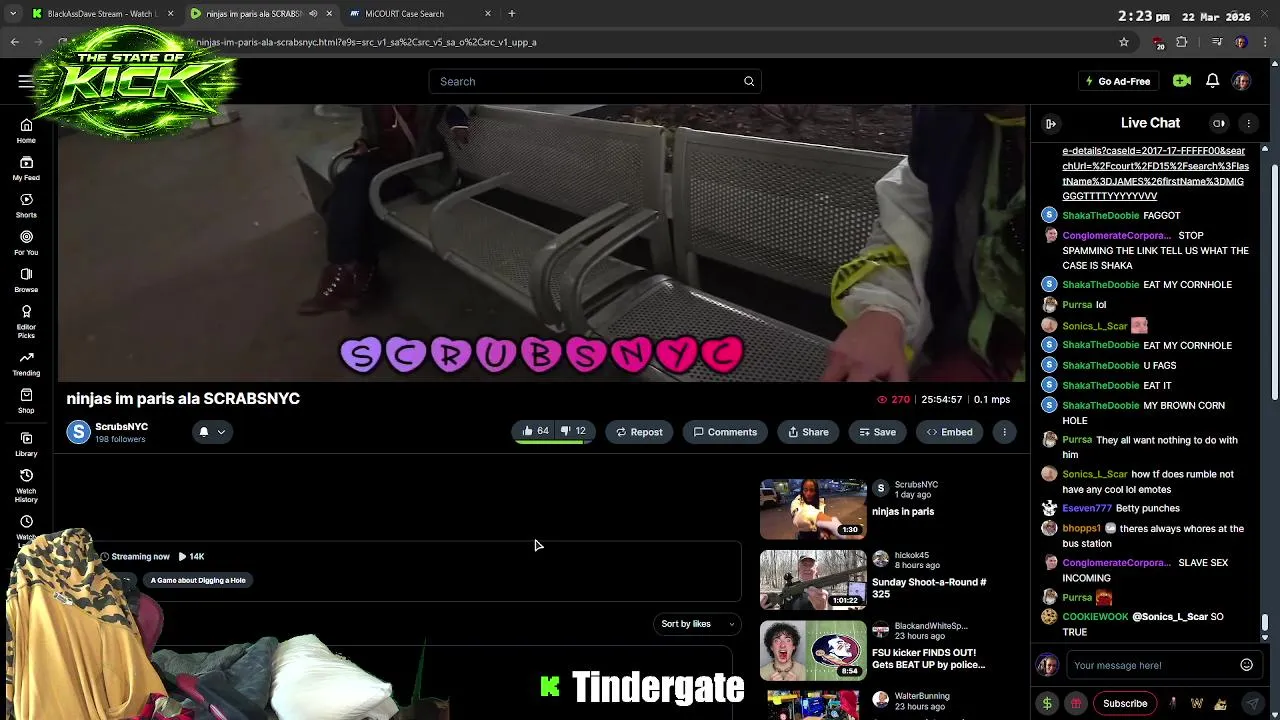
Task: Open Trending in sidebar
Action: pyautogui.click(x=26, y=364)
